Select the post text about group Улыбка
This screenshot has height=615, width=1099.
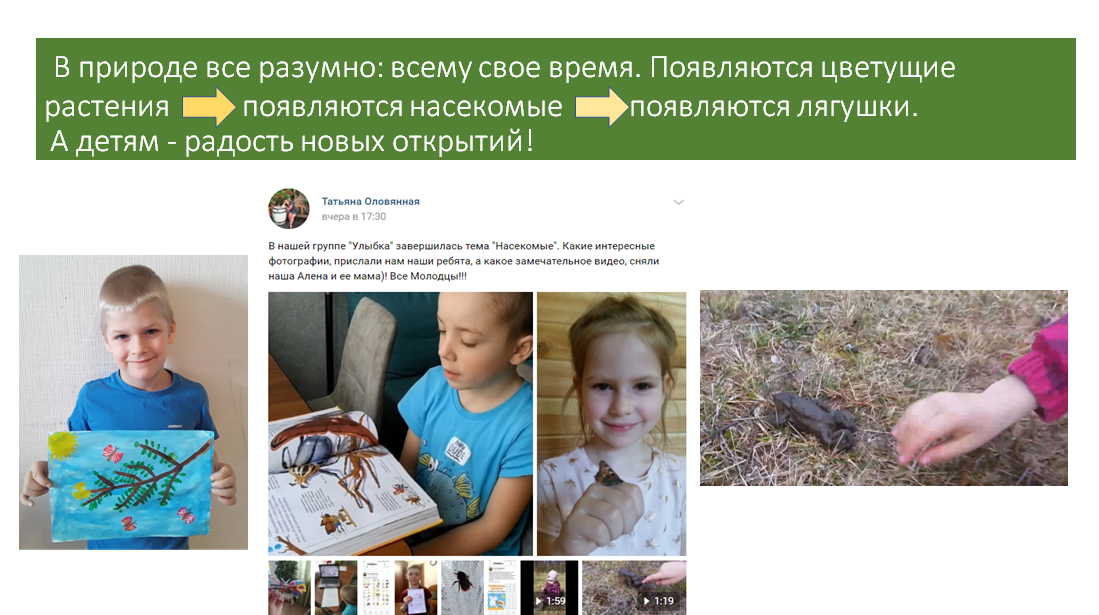[464, 261]
